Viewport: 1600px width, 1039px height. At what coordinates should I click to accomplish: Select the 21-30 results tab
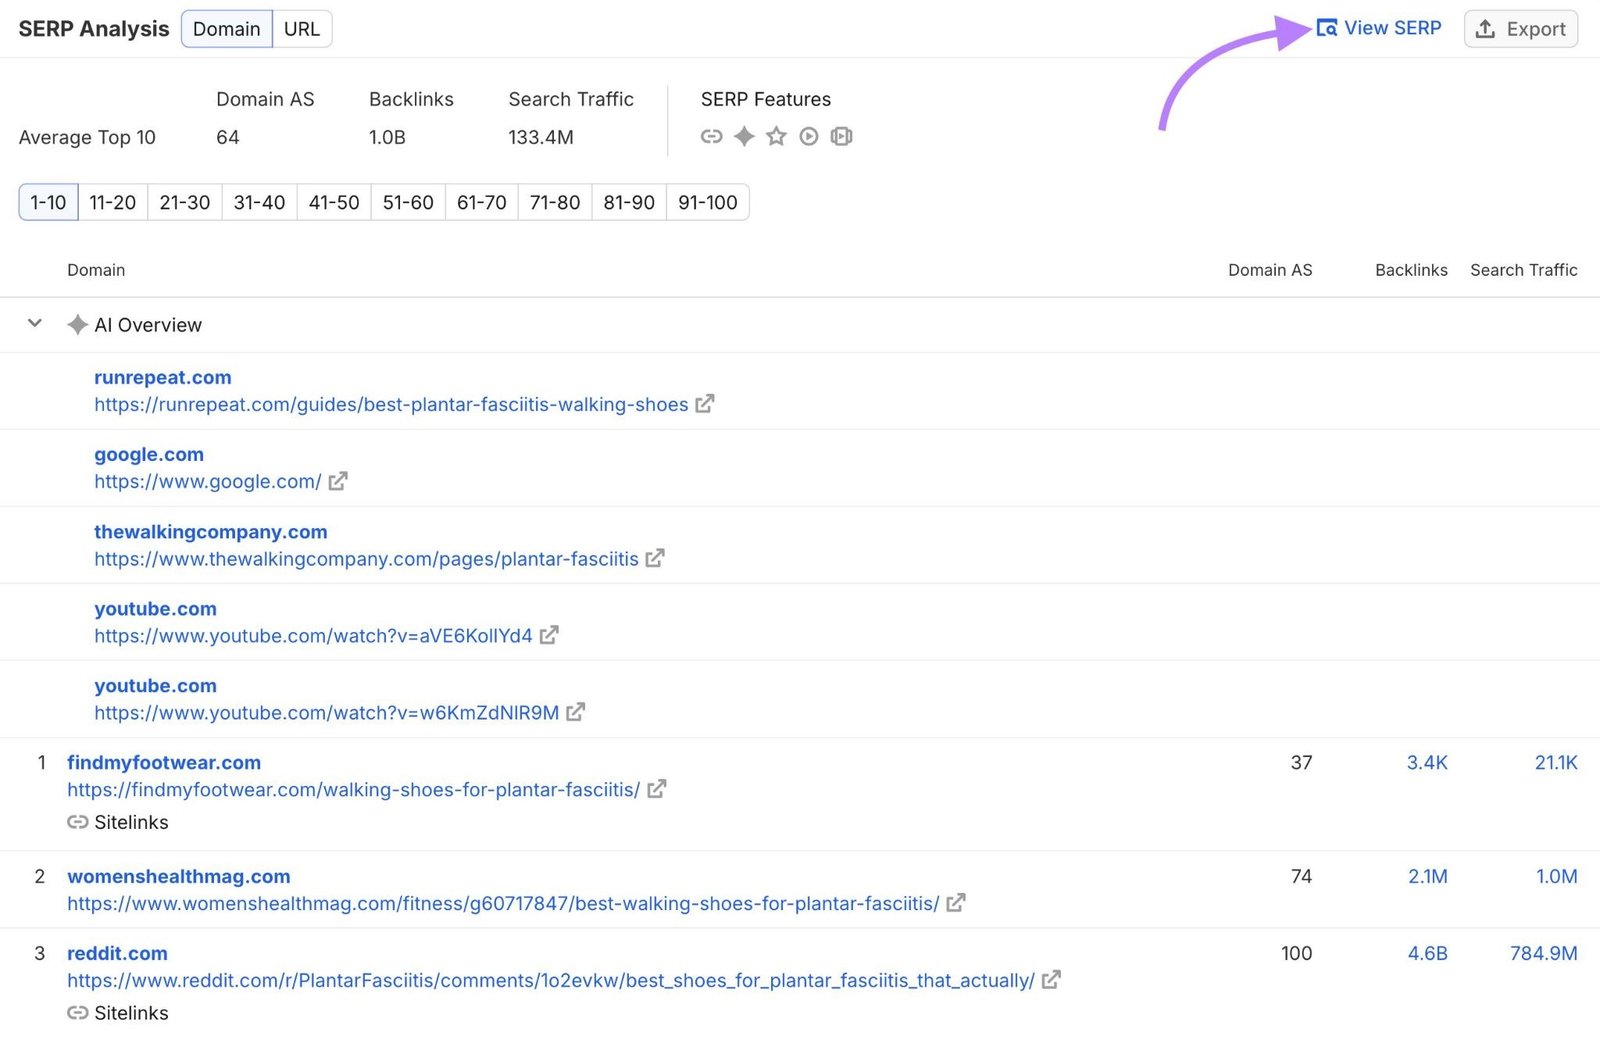point(185,202)
